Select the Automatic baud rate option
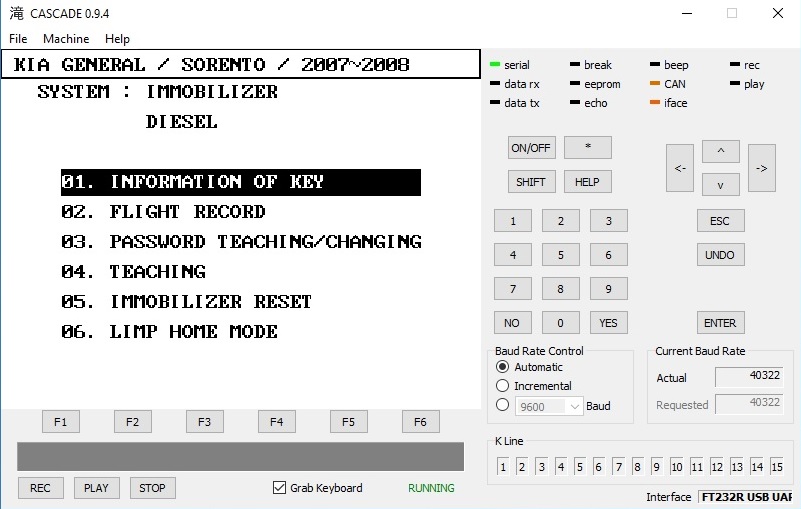The height and width of the screenshot is (509, 801). [503, 367]
